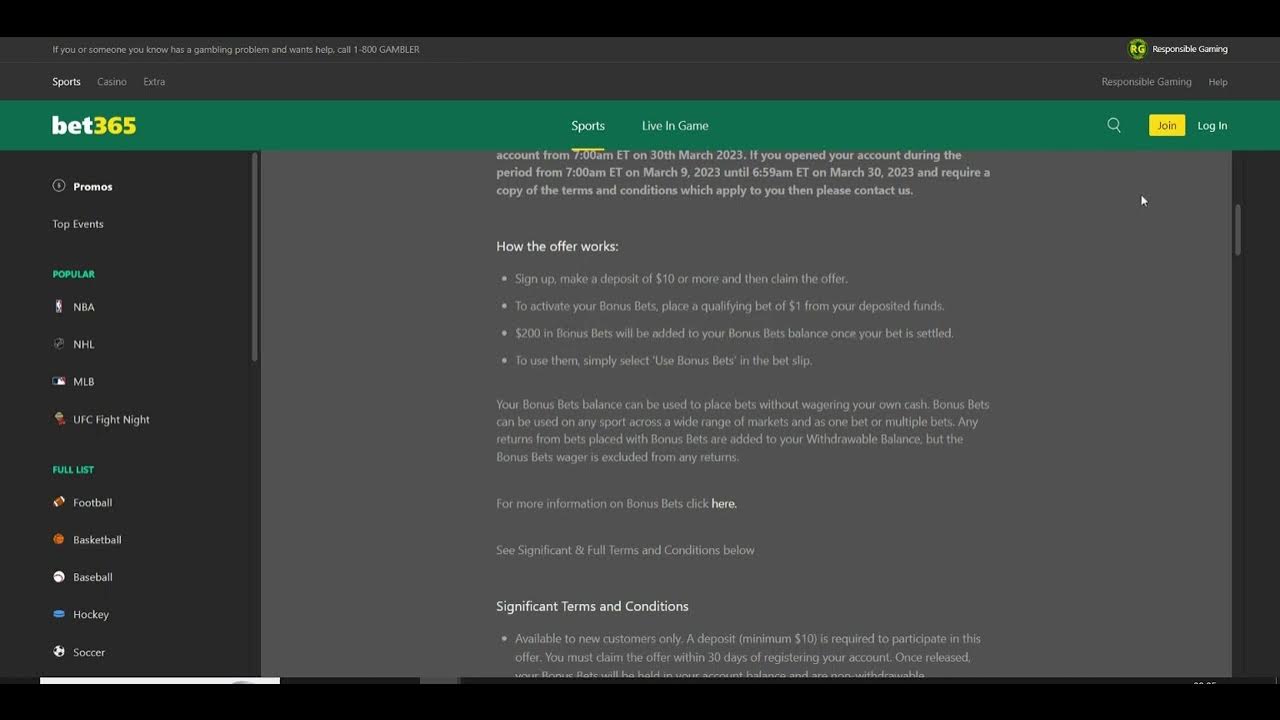The height and width of the screenshot is (720, 1280).
Task: Click the sidebar scrollbar thumb
Action: (255, 257)
